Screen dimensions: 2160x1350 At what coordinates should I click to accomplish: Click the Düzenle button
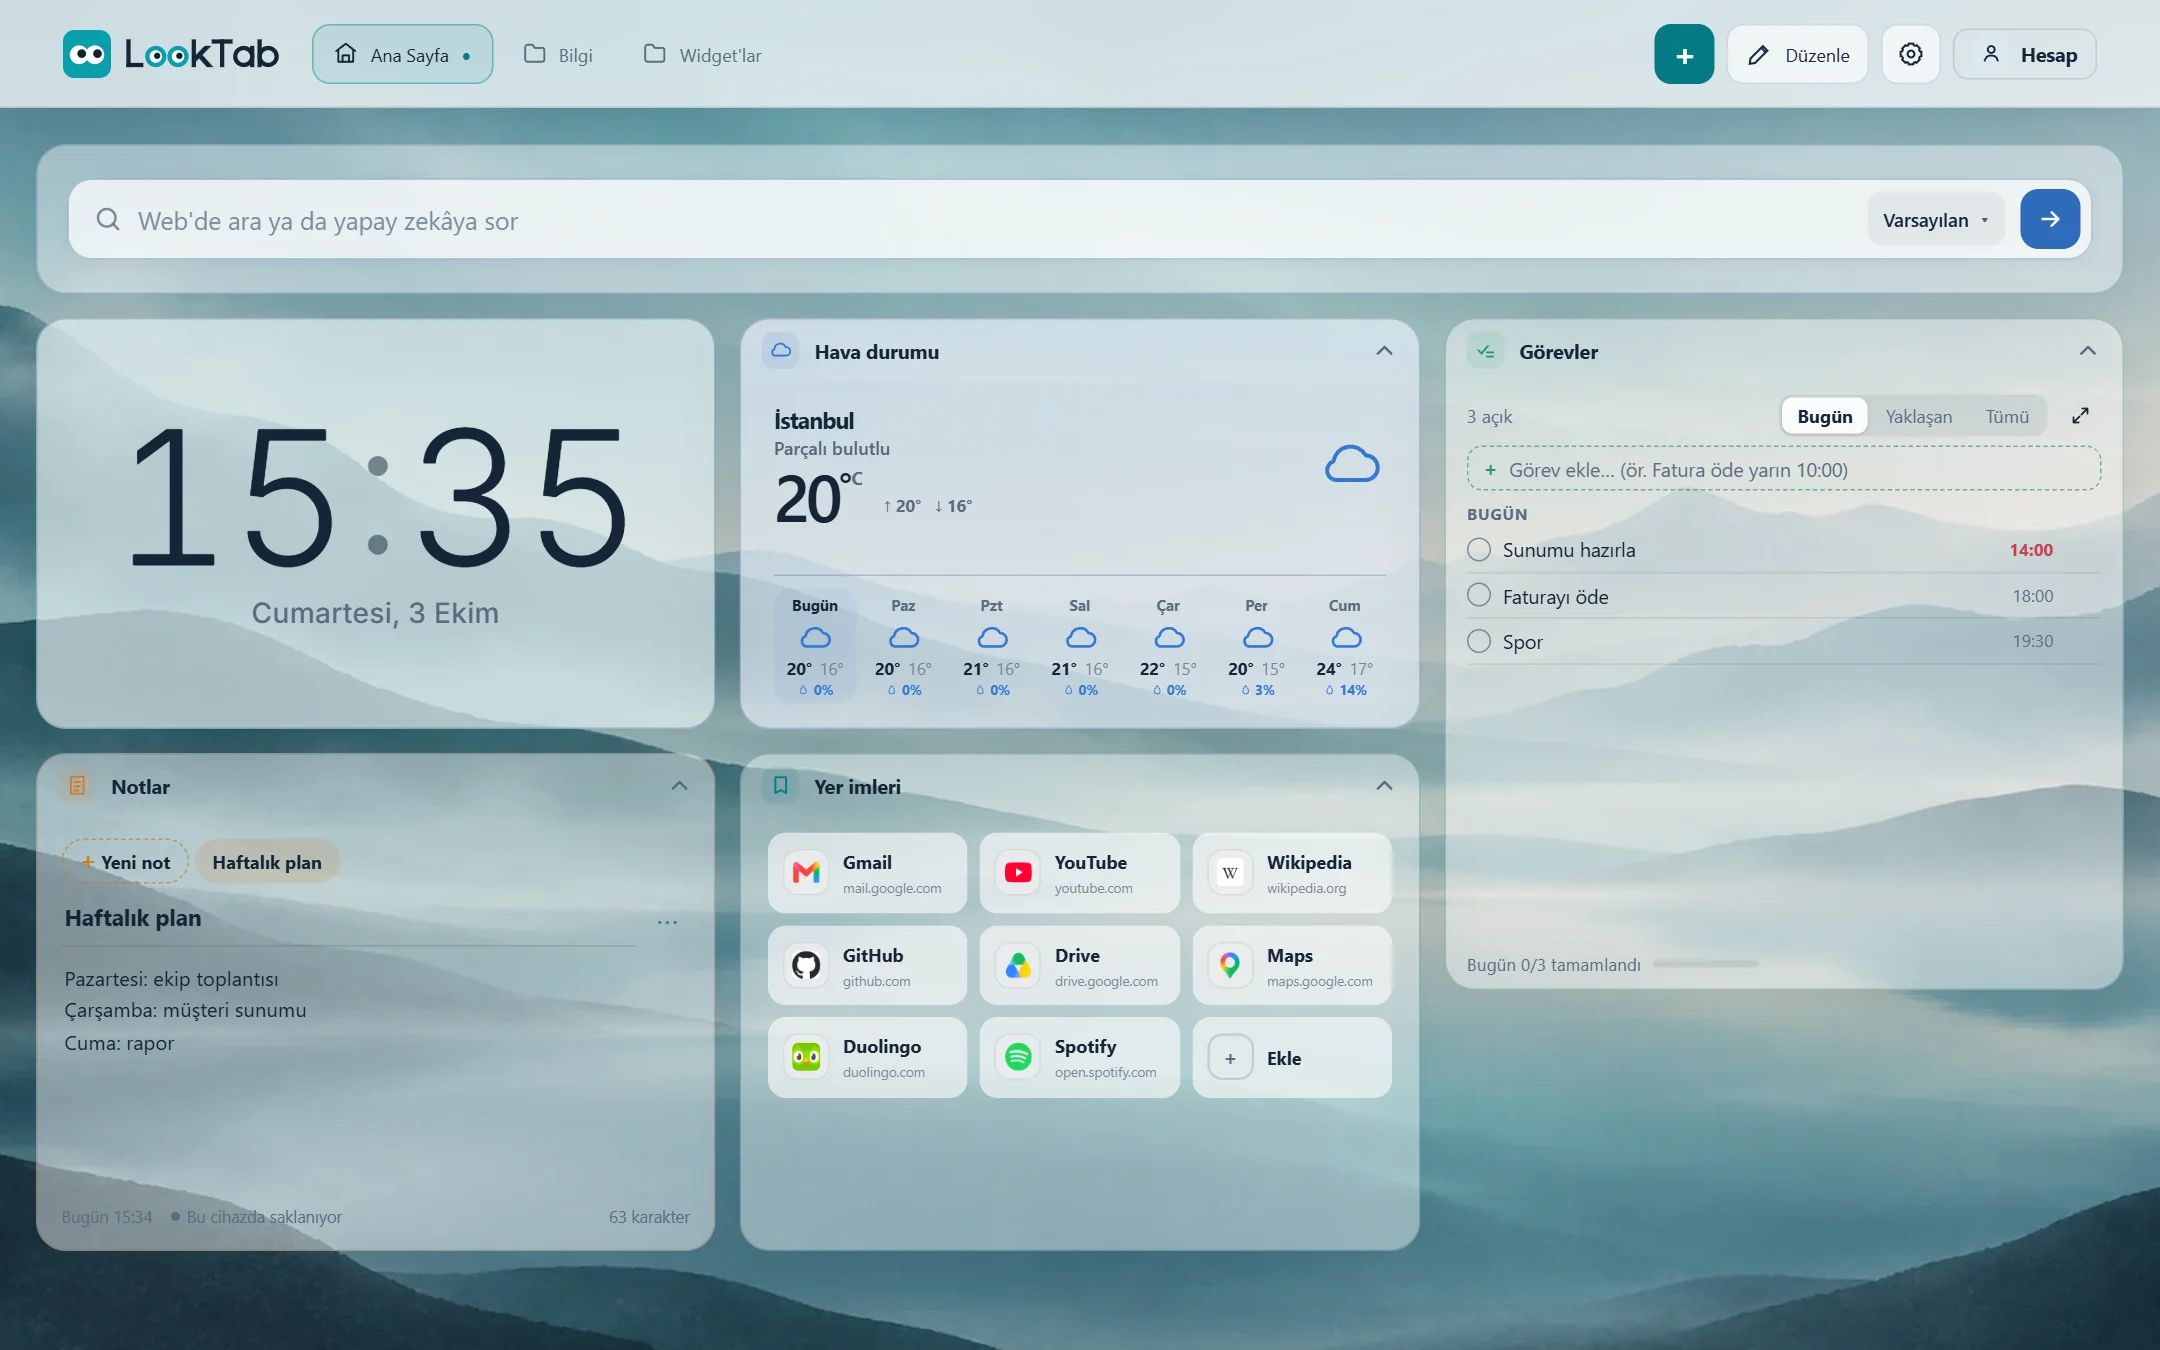tap(1798, 55)
